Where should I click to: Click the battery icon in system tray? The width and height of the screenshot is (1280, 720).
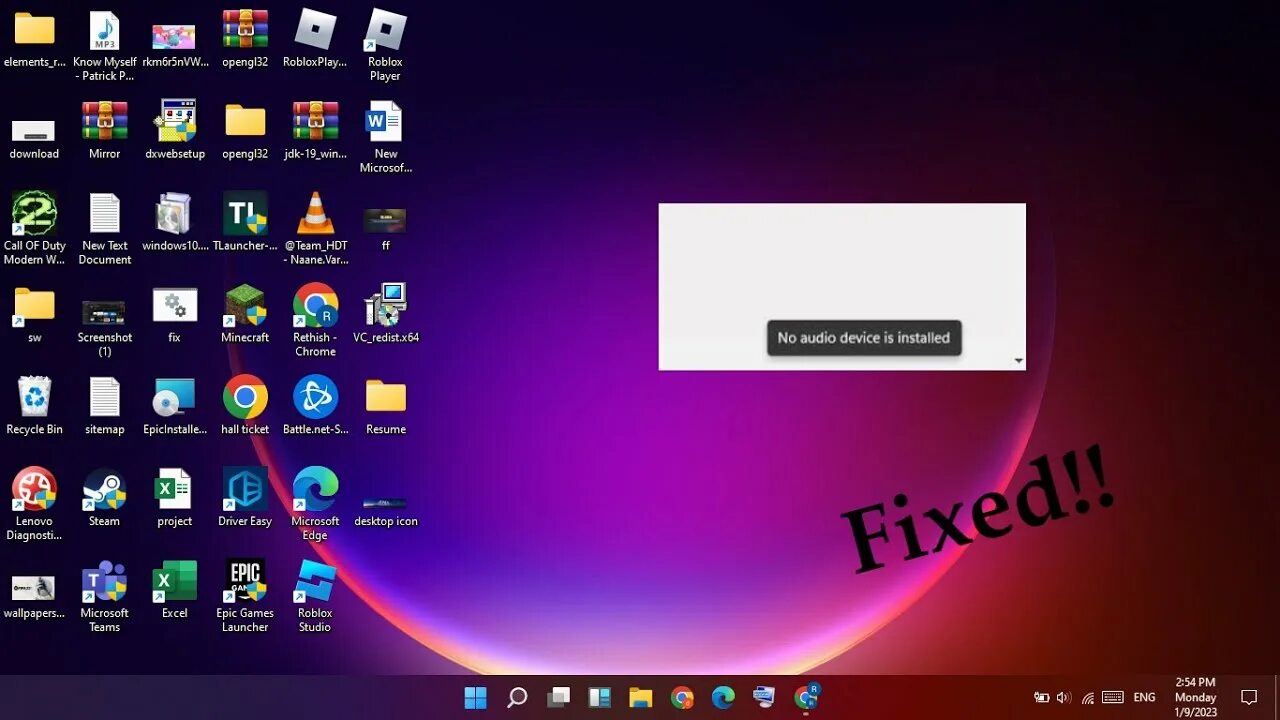[1041, 697]
